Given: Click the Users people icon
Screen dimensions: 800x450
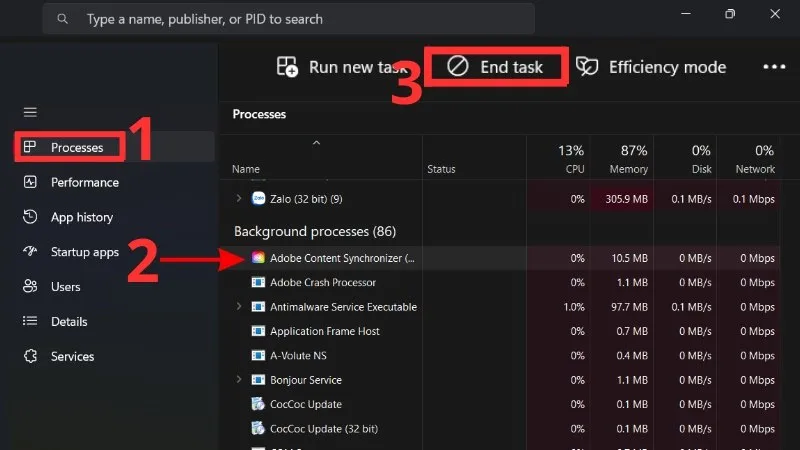Looking at the screenshot, I should tap(30, 286).
